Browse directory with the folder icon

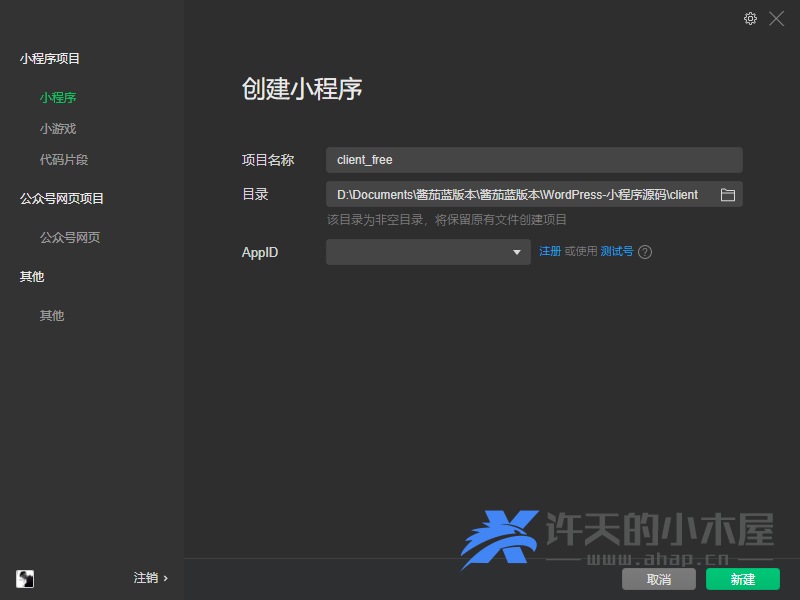coord(728,194)
